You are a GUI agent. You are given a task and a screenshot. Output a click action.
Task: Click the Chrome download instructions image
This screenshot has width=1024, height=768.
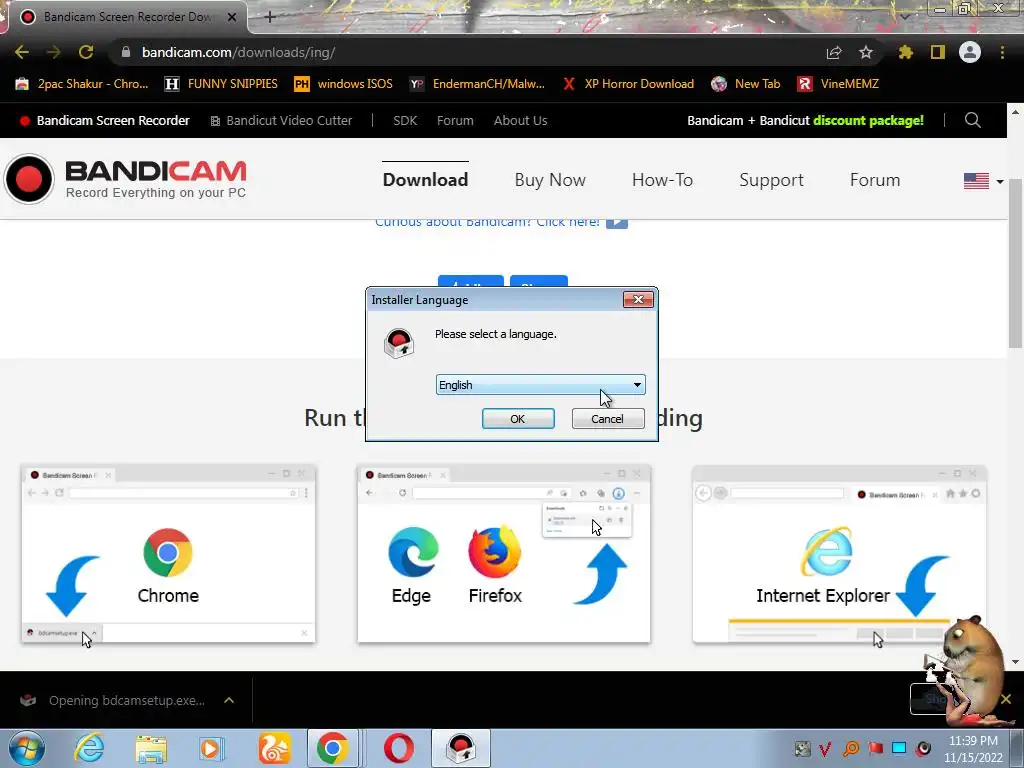pyautogui.click(x=168, y=554)
